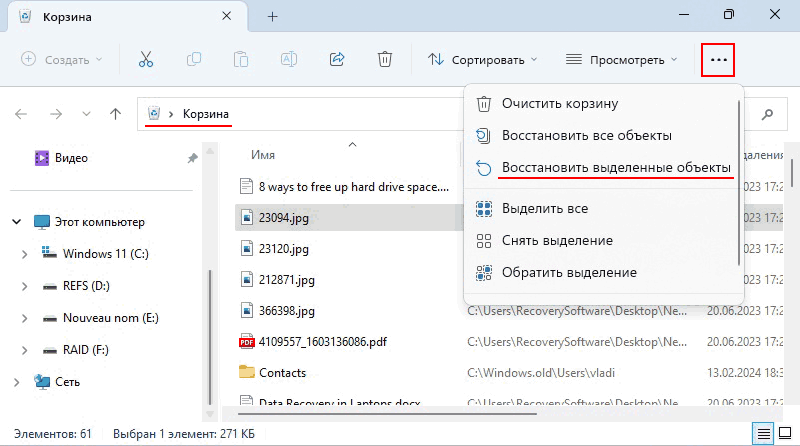
Task: Open a new tab with plus button
Action: pyautogui.click(x=272, y=17)
